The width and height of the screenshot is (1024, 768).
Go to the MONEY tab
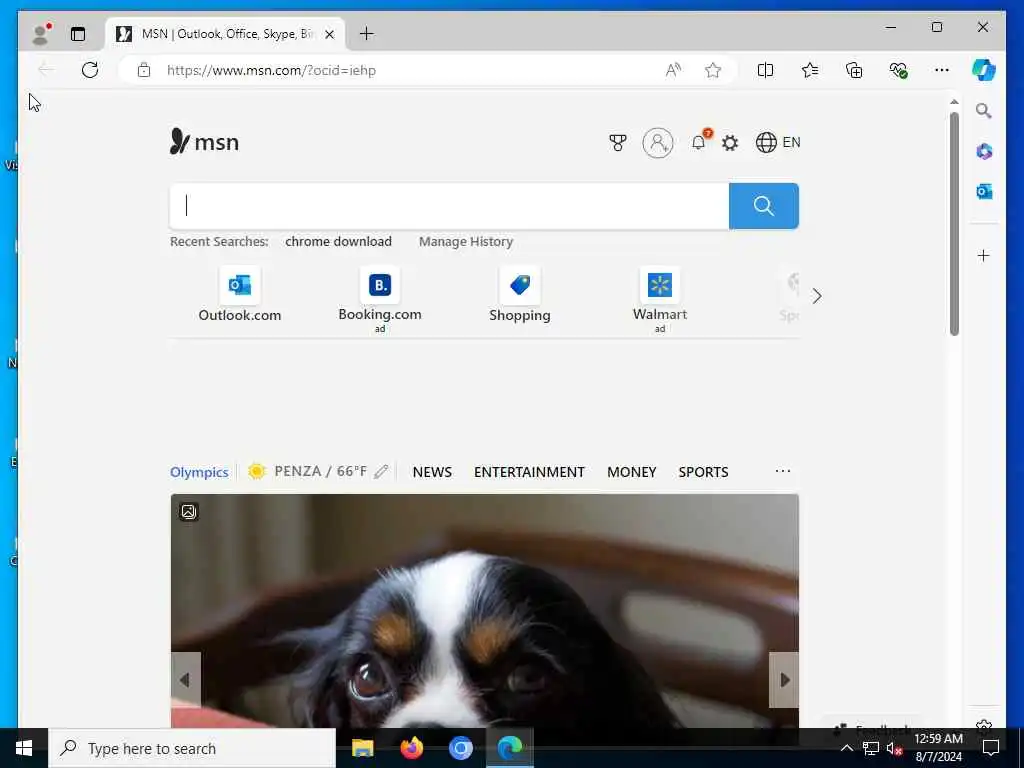(x=632, y=472)
